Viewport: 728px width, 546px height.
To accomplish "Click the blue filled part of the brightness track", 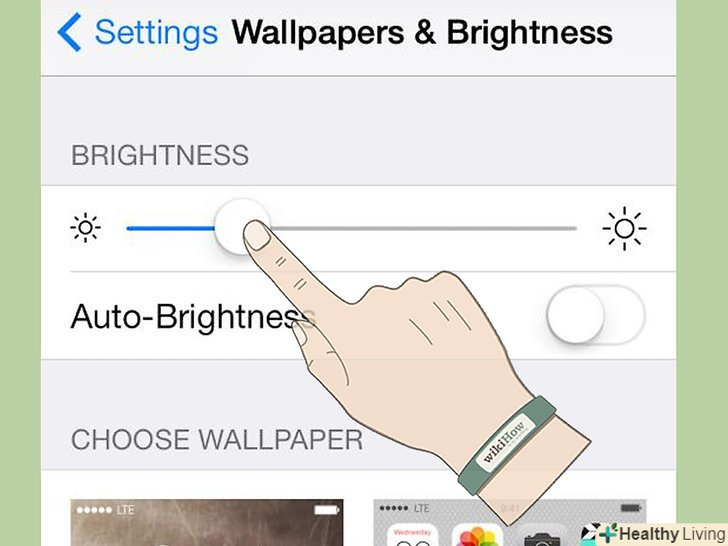I will click(170, 228).
